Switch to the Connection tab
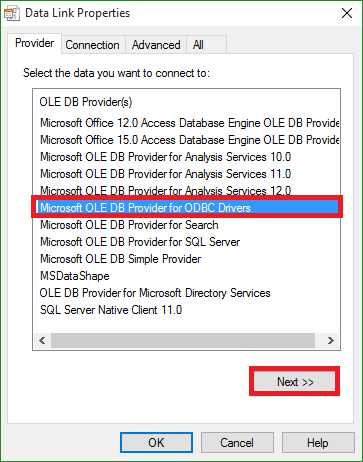Screen dimensions: 363x462 [x=92, y=45]
